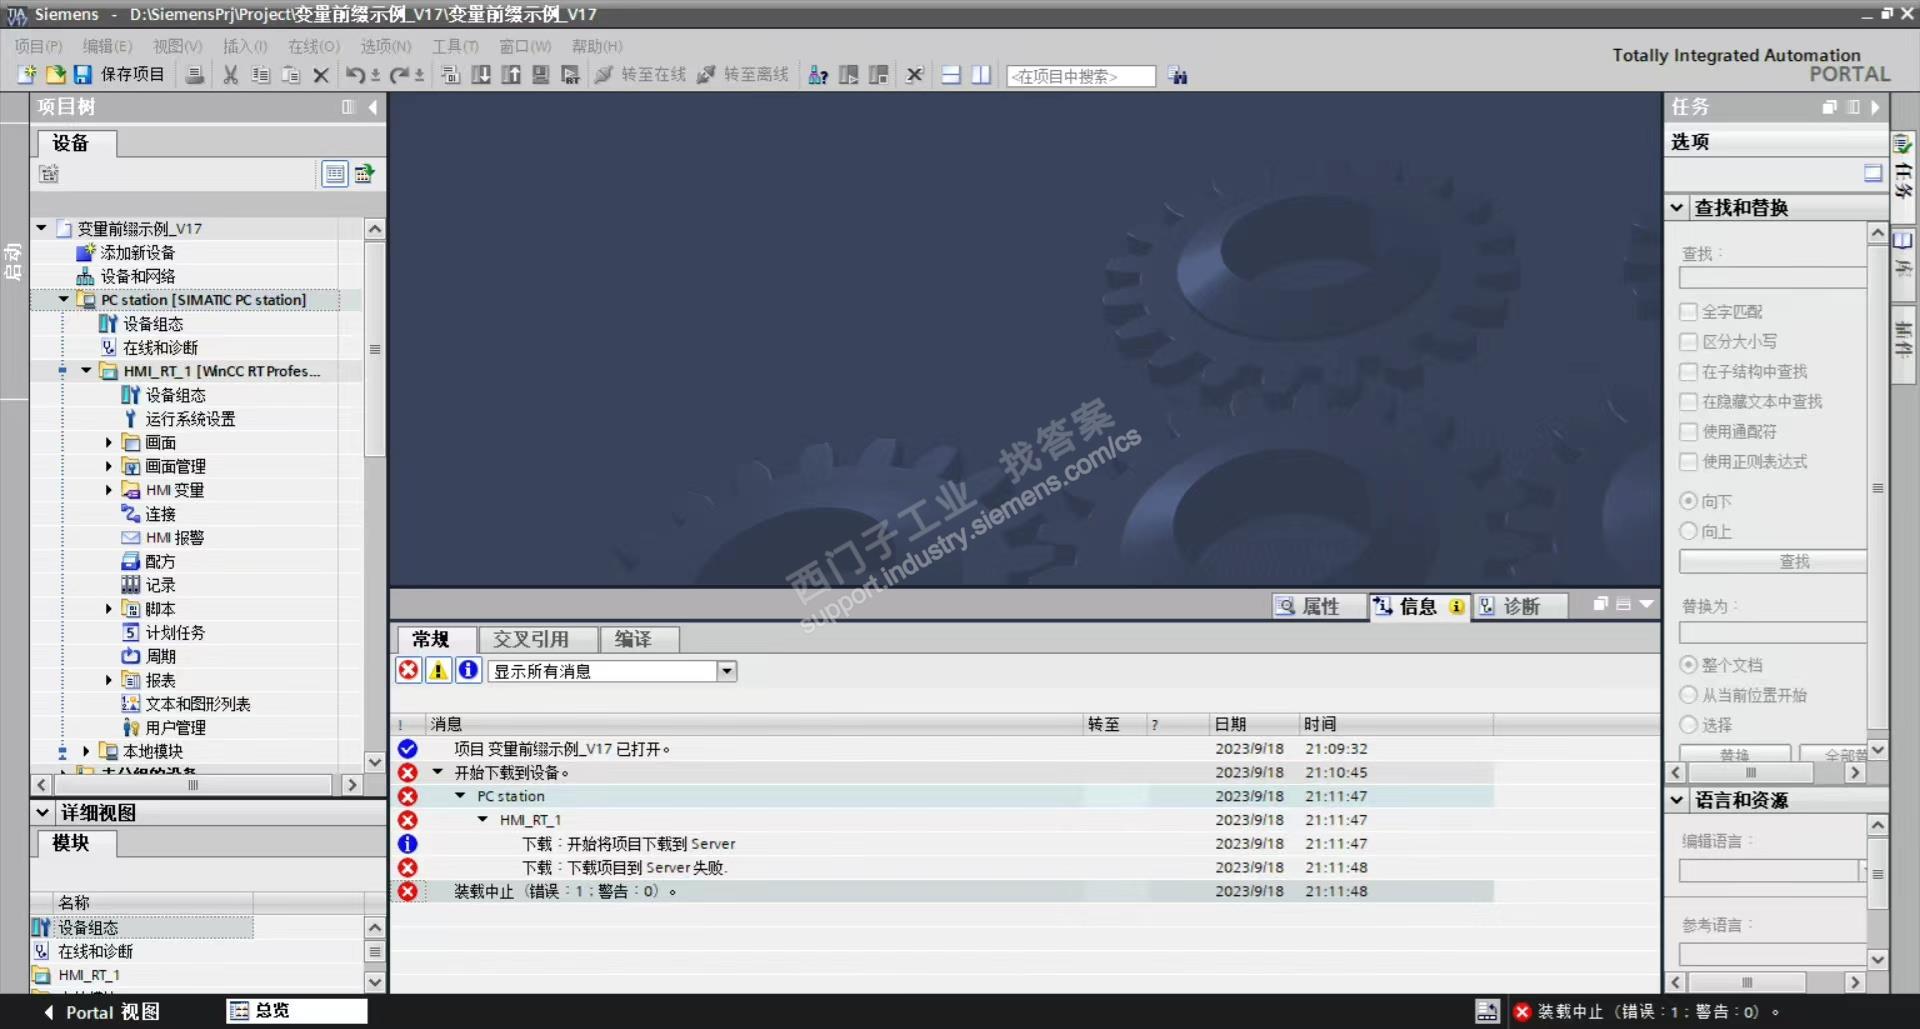Select the 从当前位置开始 radio option
Screen dimensions: 1920x1029
click(x=1689, y=695)
